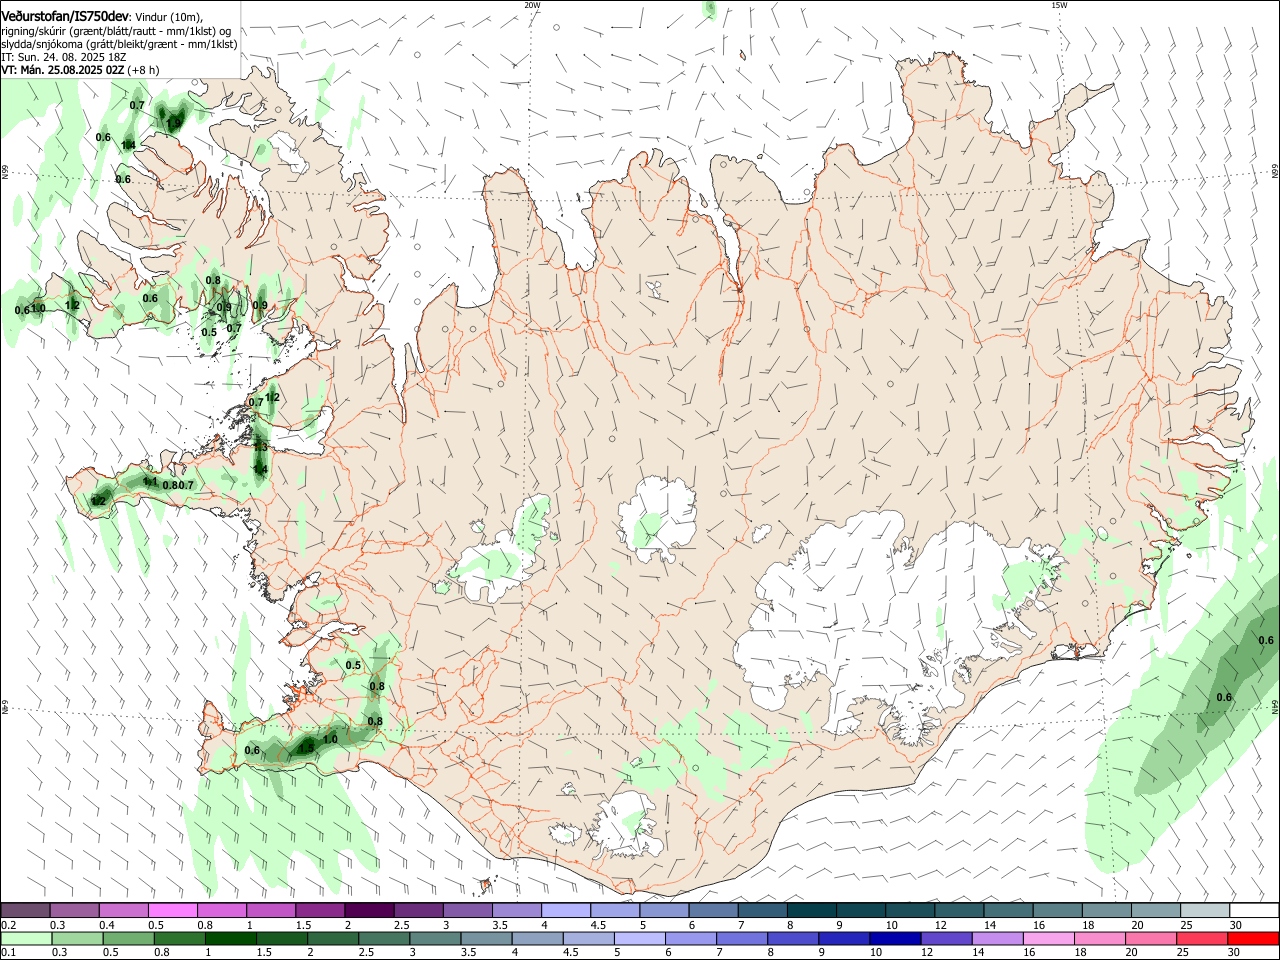This screenshot has width=1280, height=960.
Task: Click the Hofsjökull glacier in central Iceland
Action: click(657, 520)
